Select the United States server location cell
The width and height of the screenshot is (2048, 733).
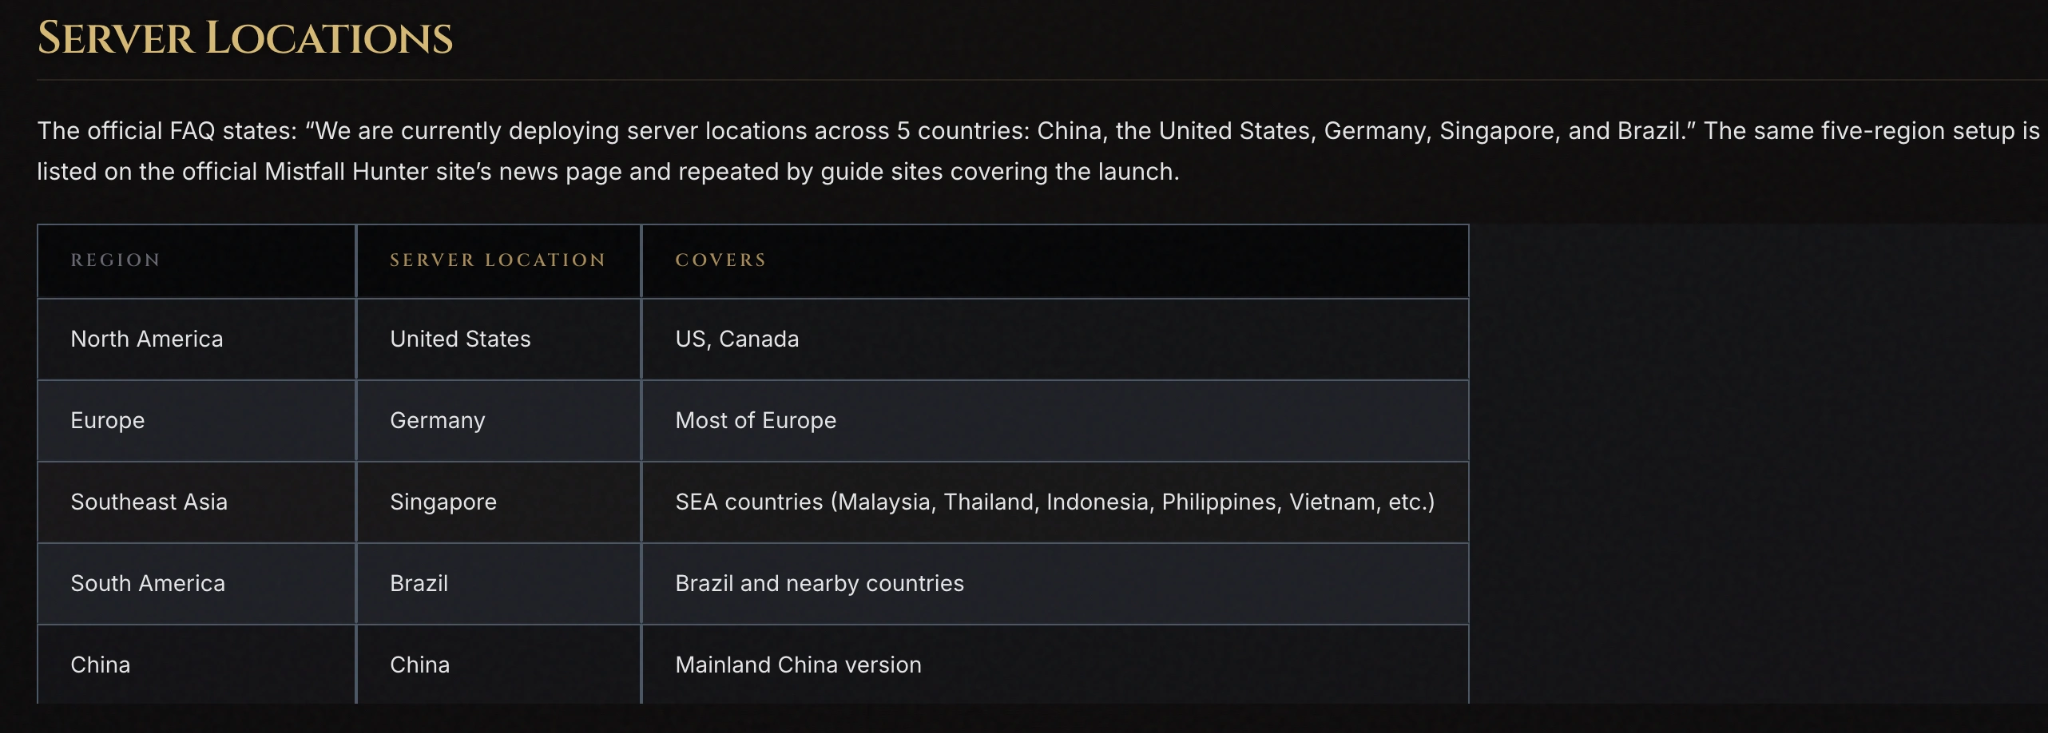click(499, 339)
